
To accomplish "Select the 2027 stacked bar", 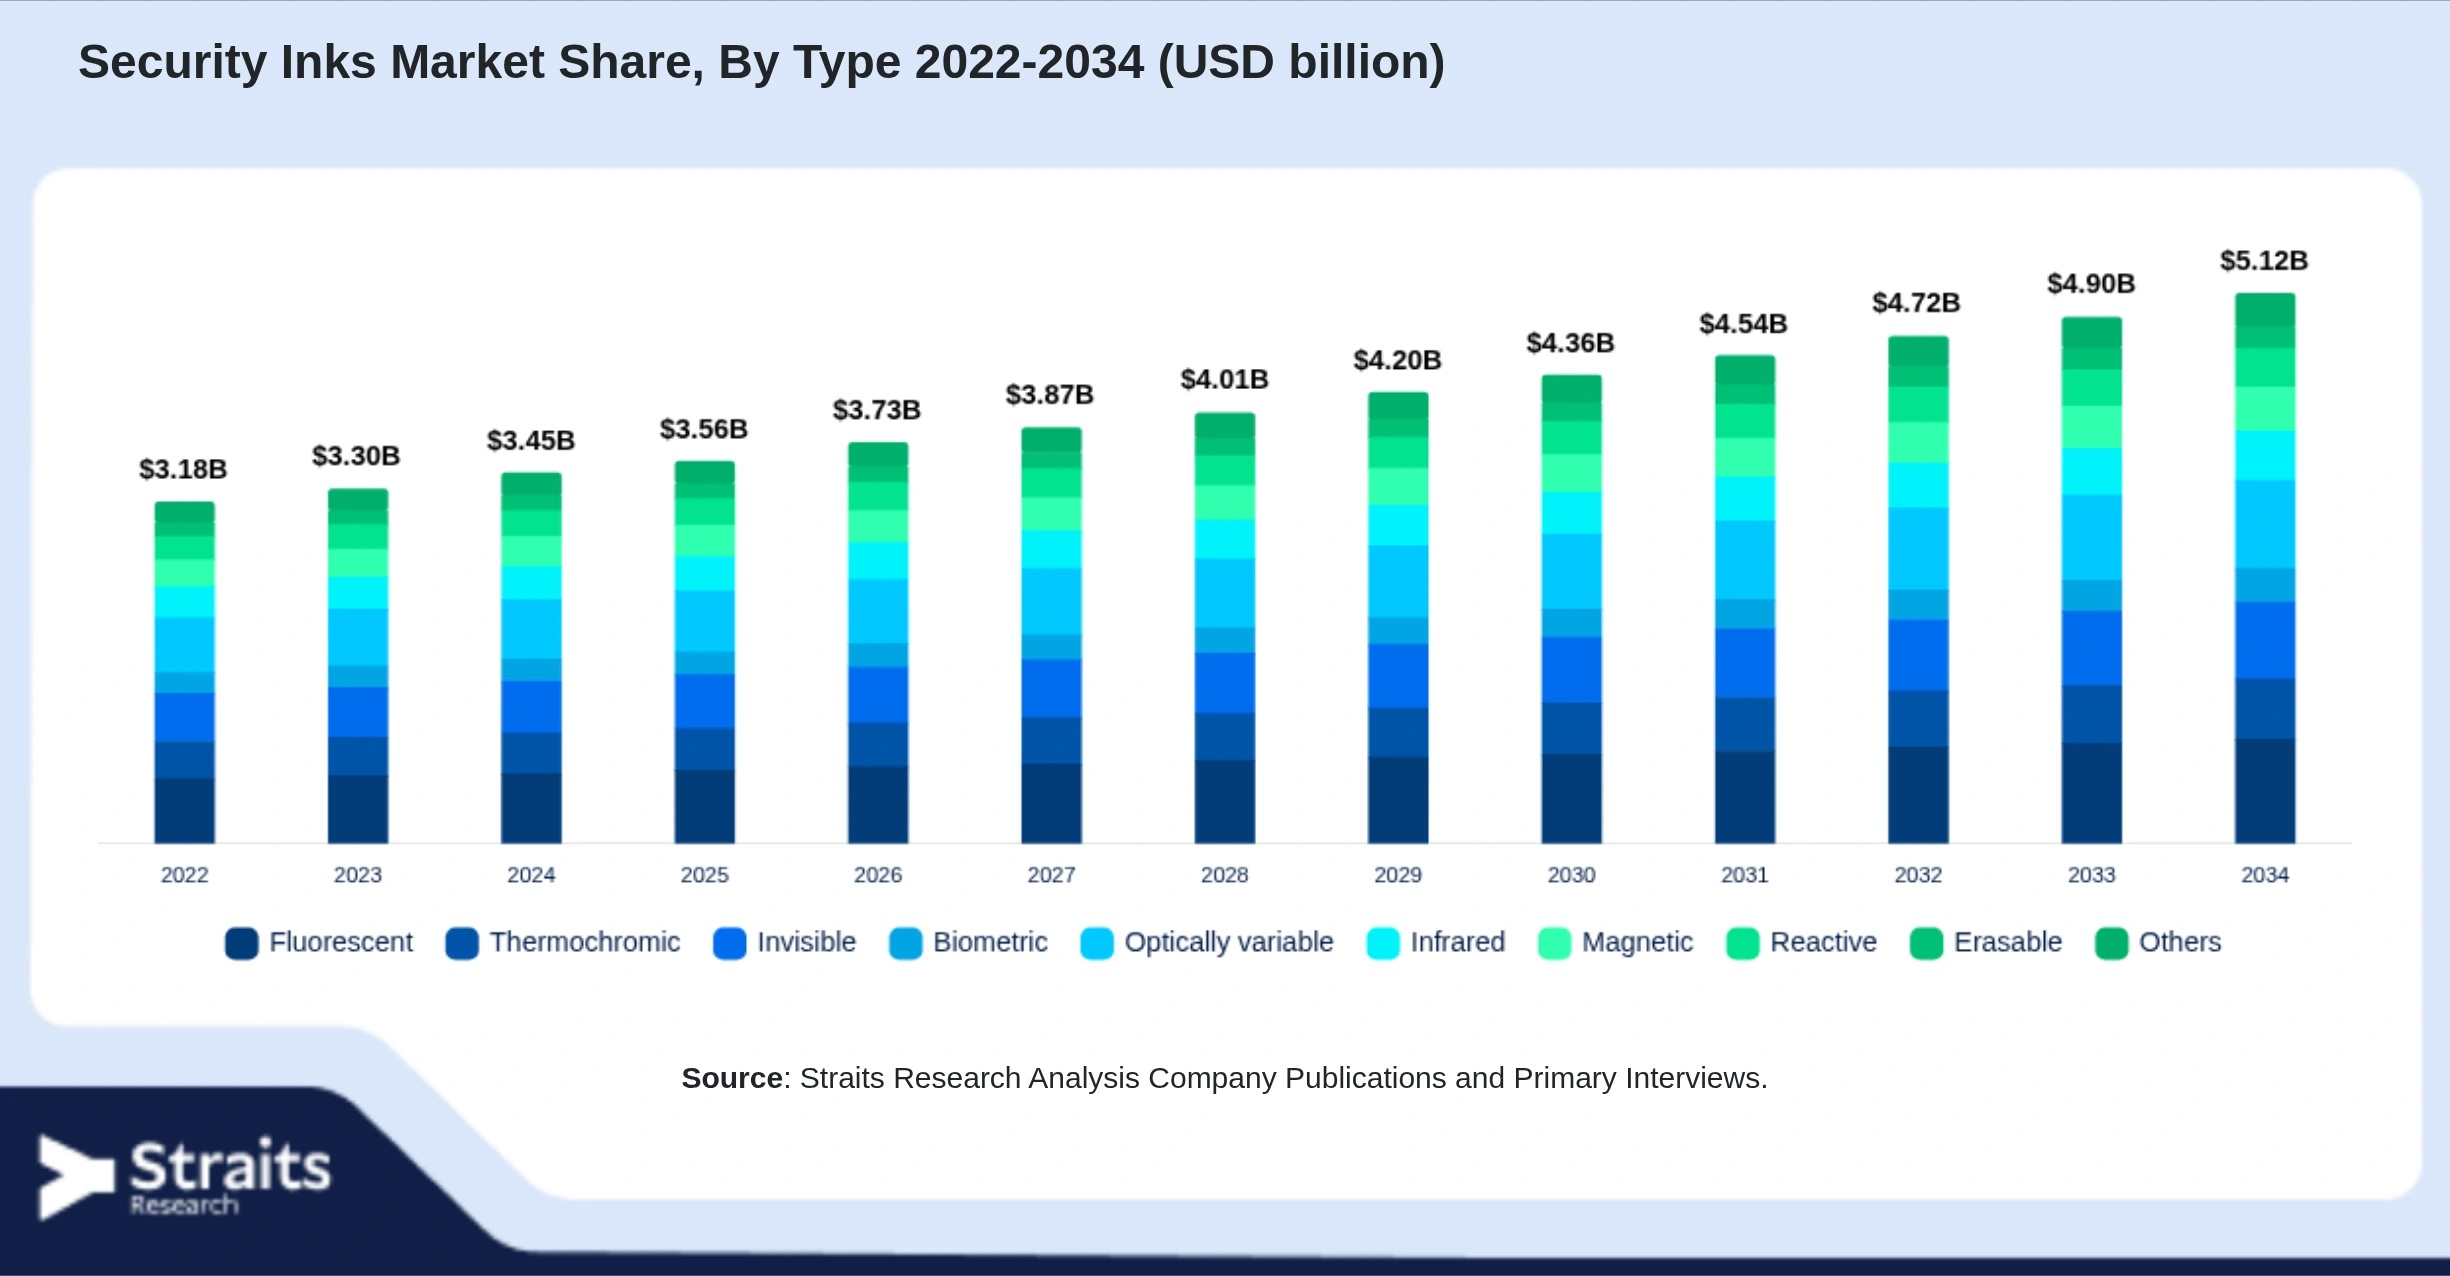I will (x=1052, y=636).
